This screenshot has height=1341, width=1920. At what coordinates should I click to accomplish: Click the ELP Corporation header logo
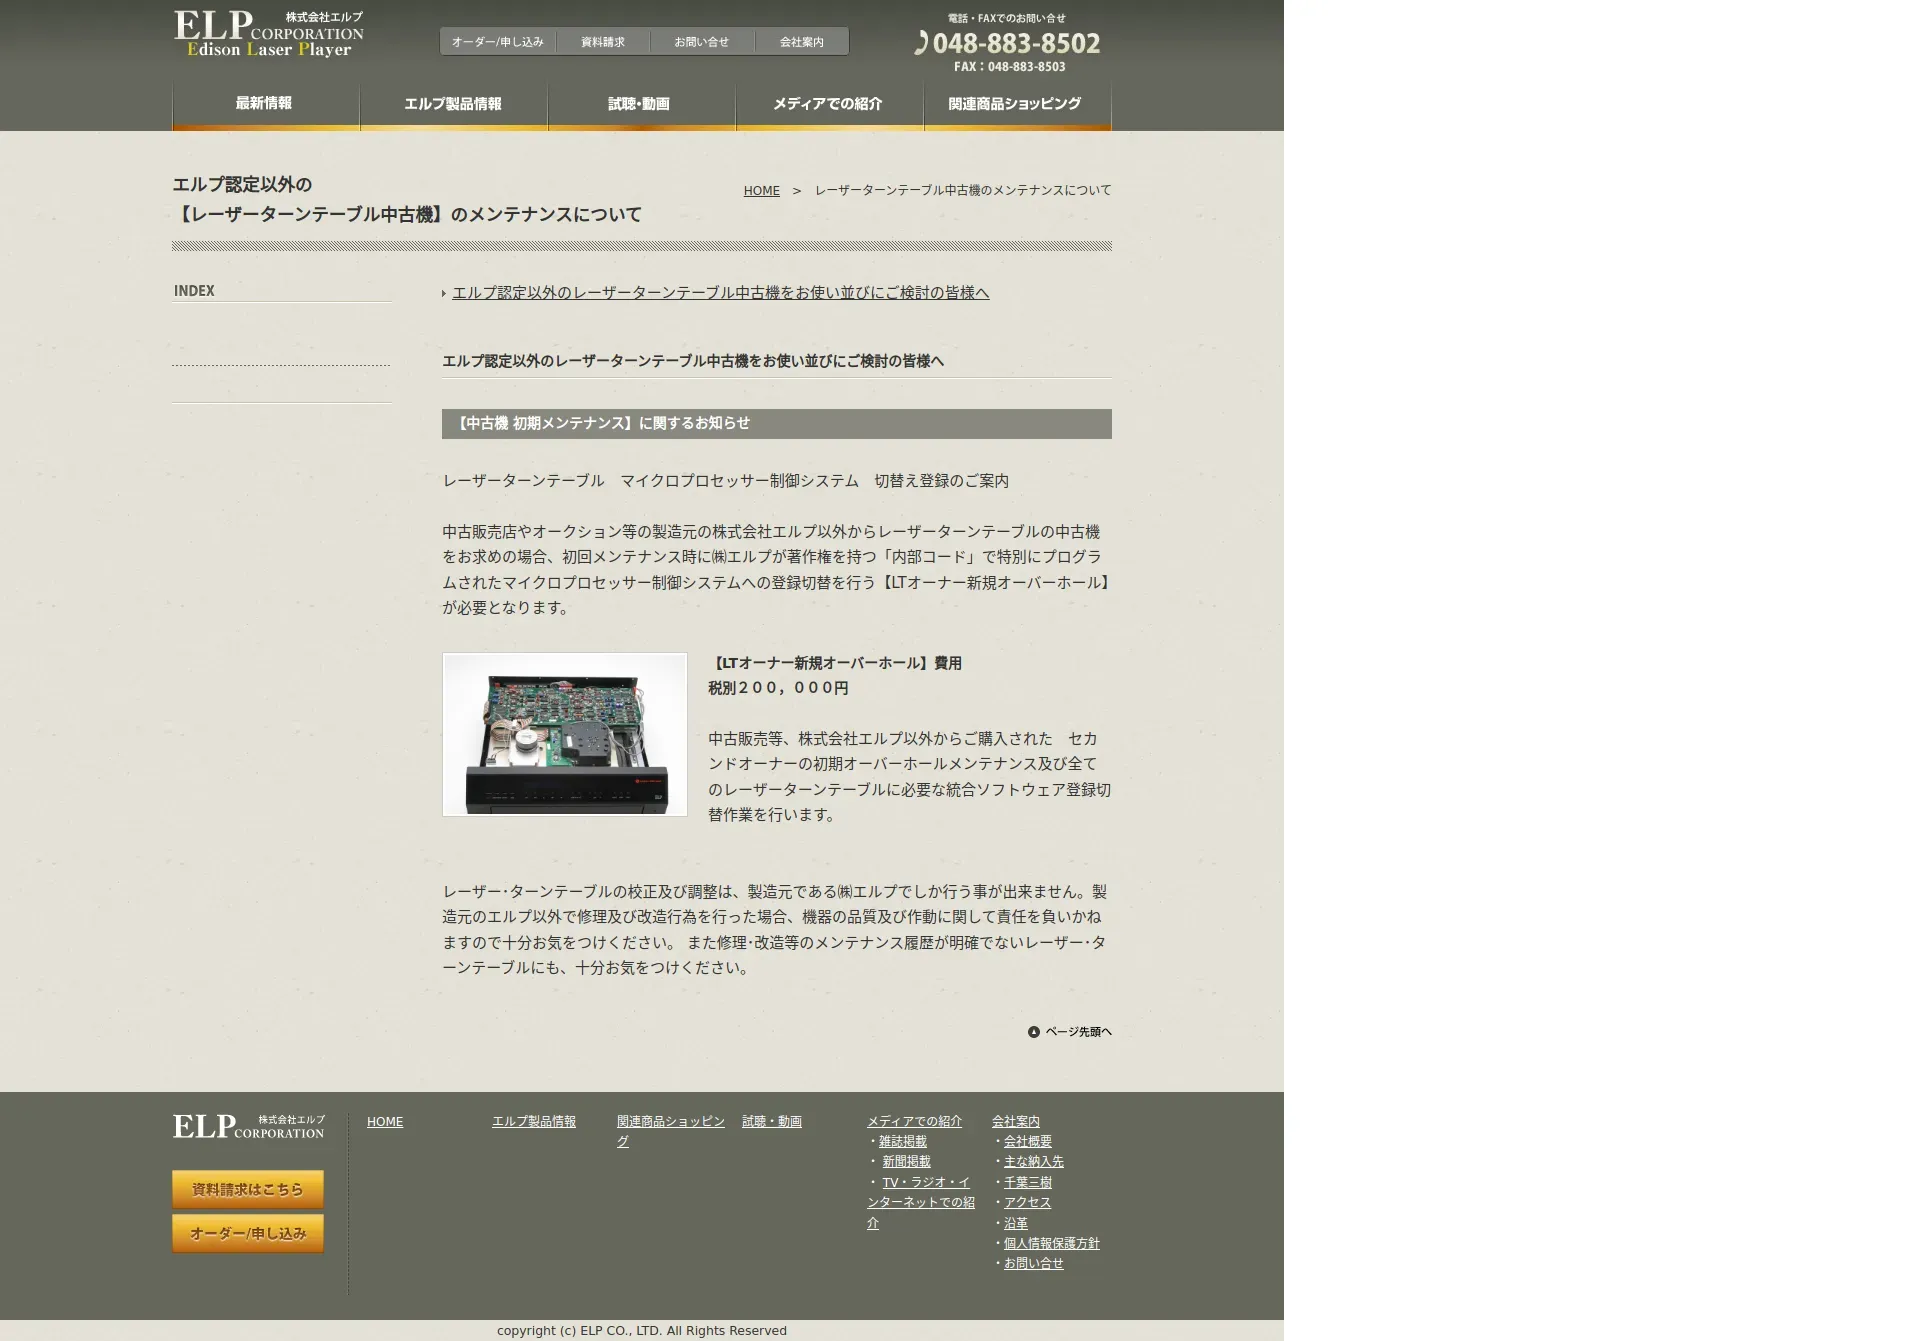[x=268, y=35]
